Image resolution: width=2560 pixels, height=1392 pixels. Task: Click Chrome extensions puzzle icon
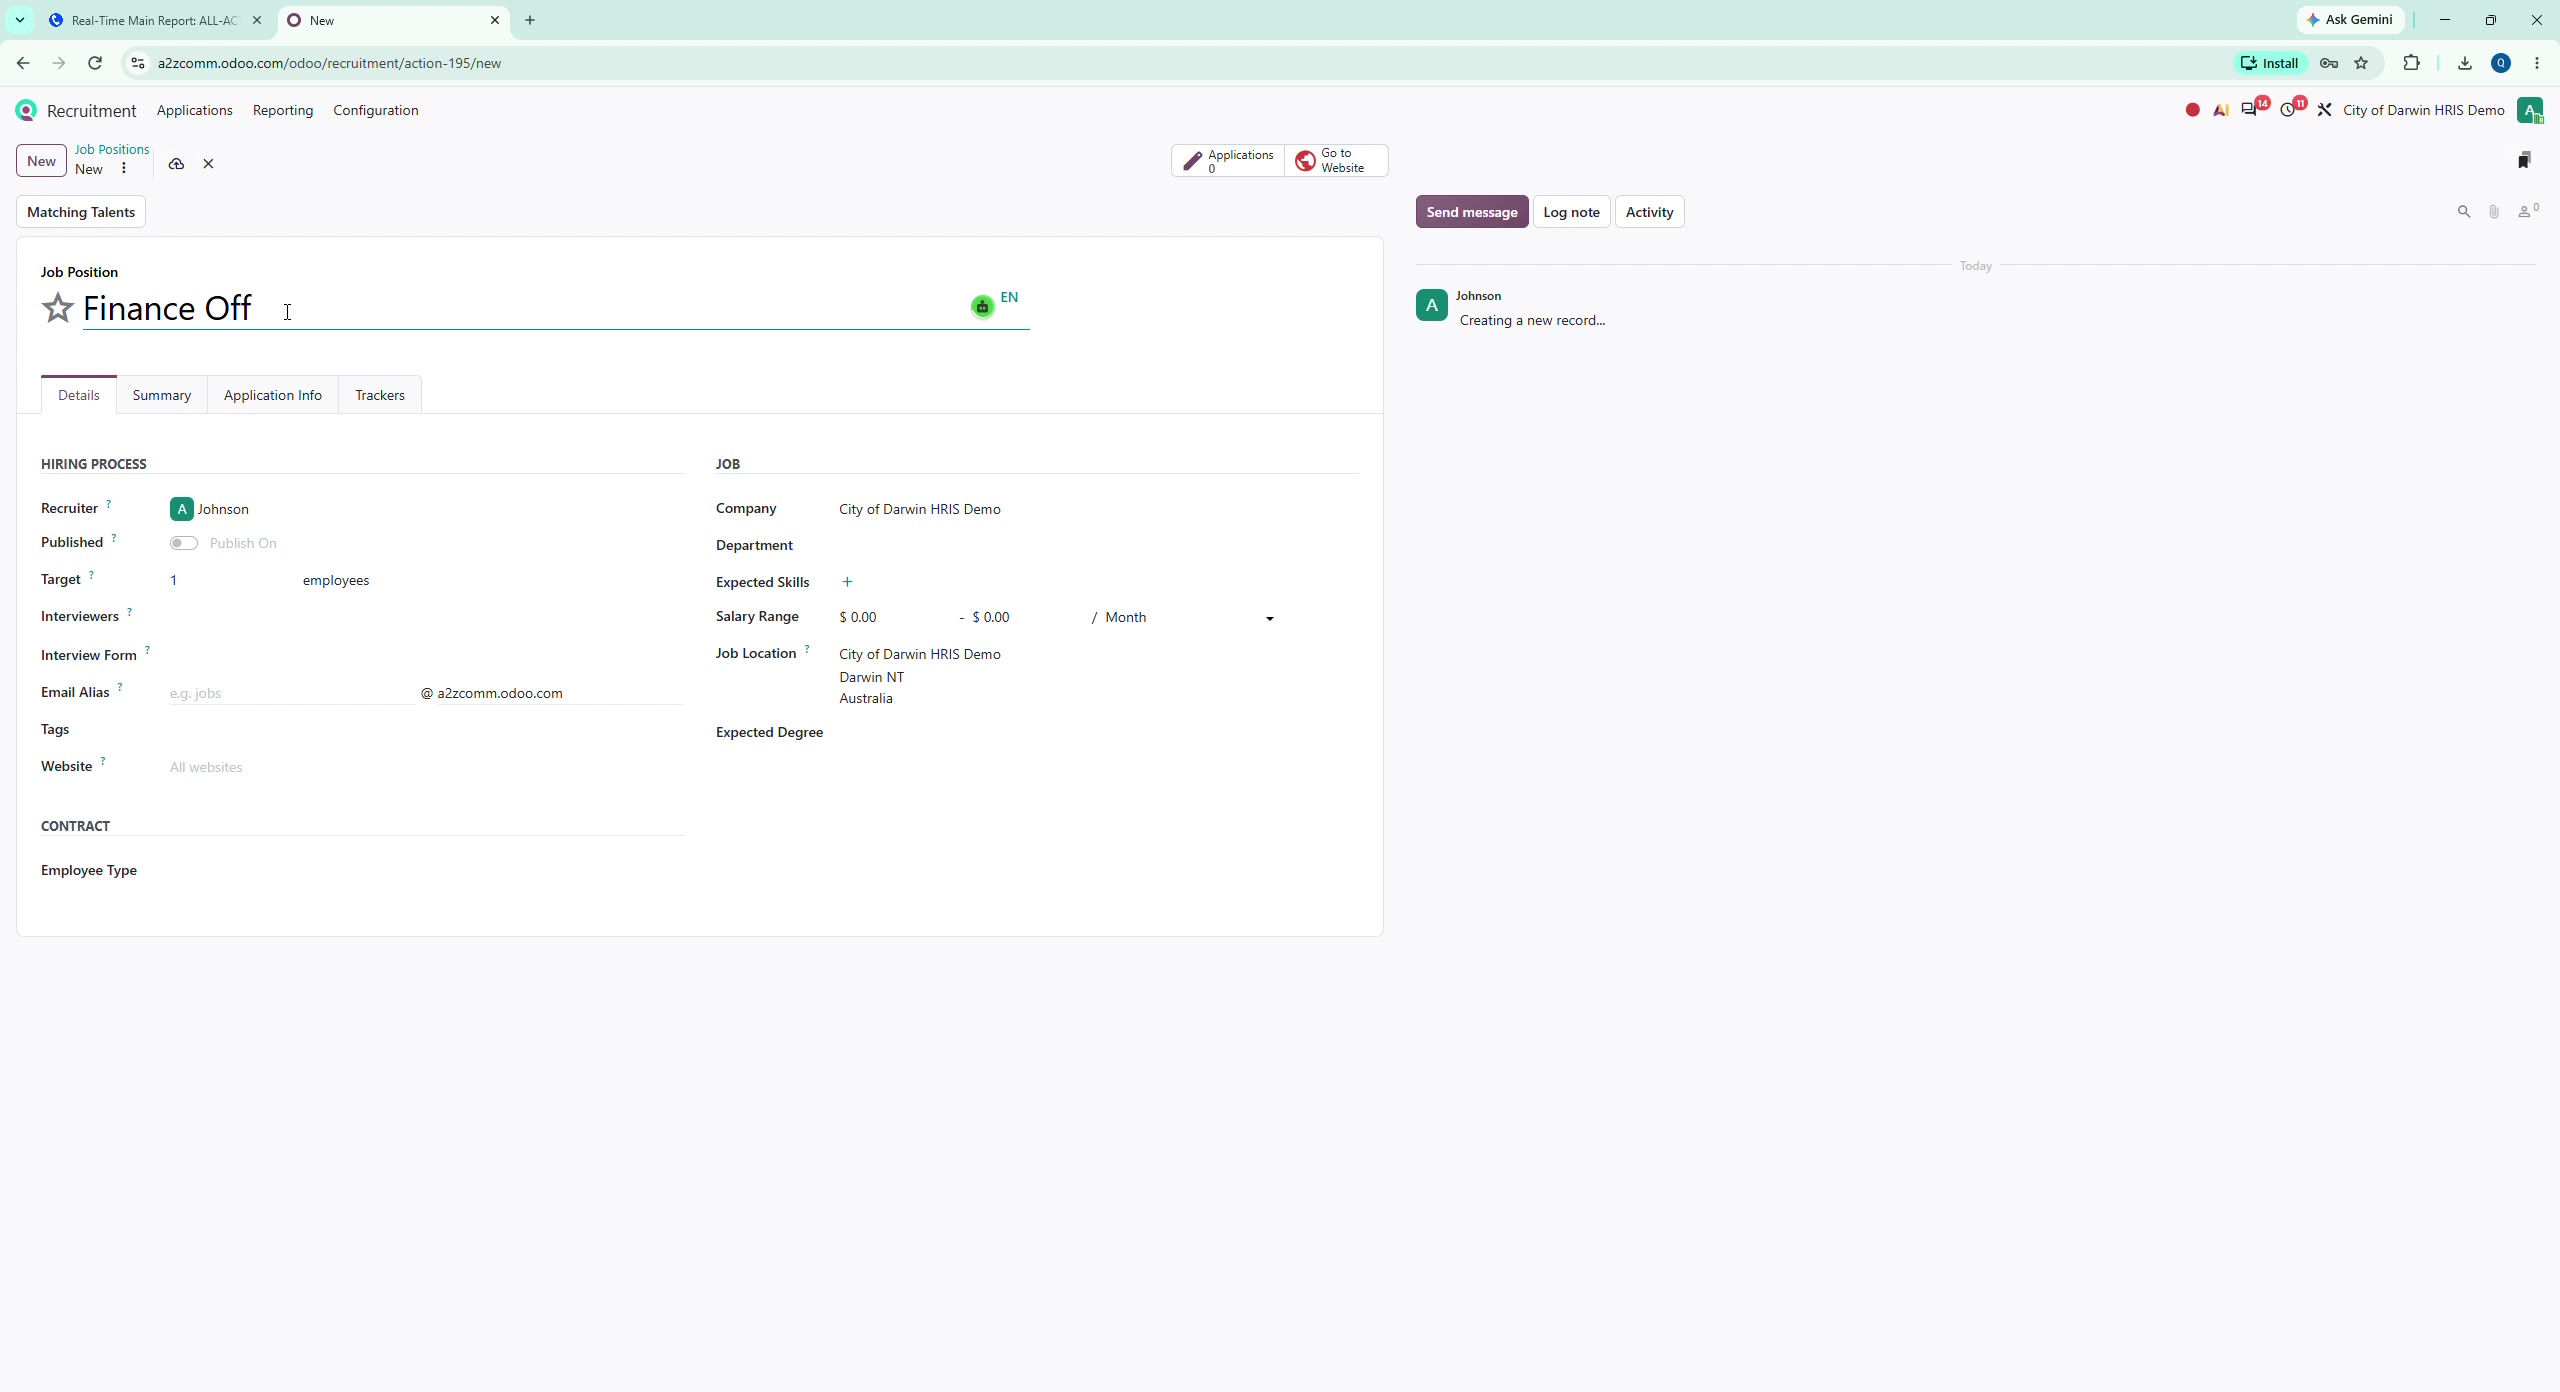pos(2411,63)
